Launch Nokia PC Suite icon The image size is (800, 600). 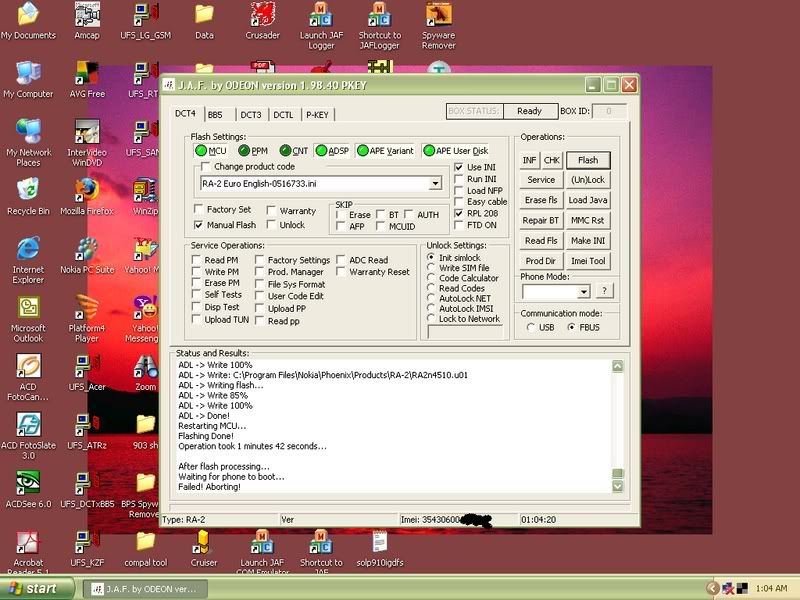pyautogui.click(x=87, y=255)
